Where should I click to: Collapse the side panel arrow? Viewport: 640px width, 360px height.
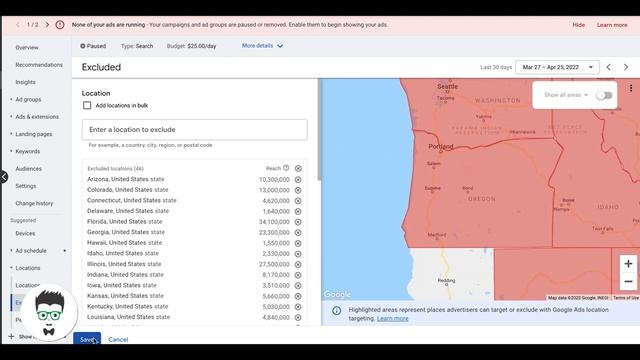coord(4,177)
